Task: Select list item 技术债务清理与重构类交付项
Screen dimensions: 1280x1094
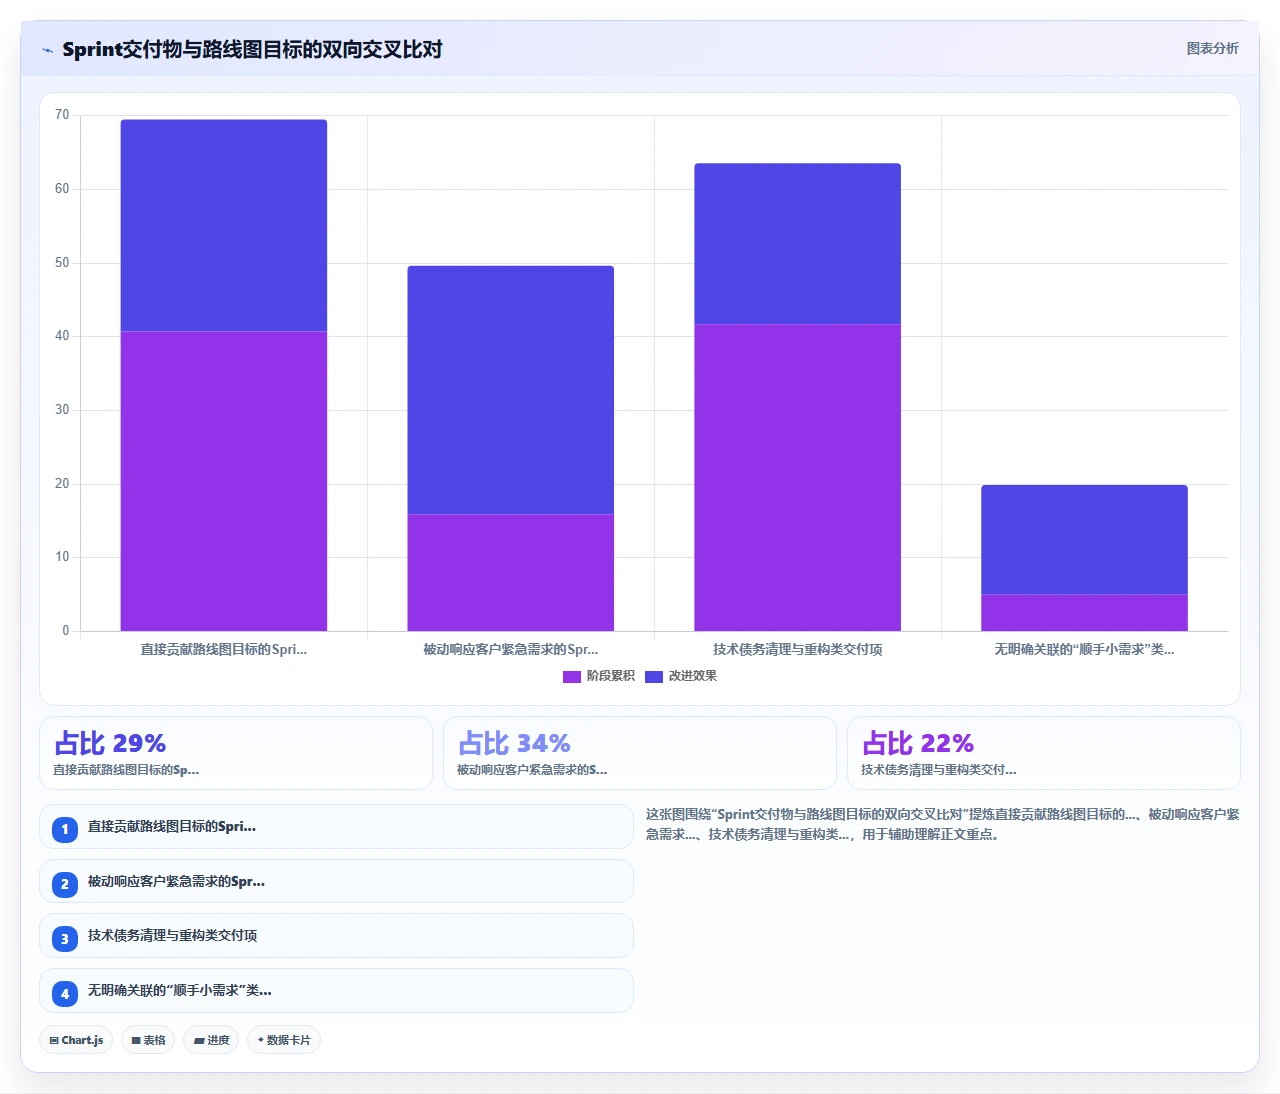Action: [x=336, y=936]
